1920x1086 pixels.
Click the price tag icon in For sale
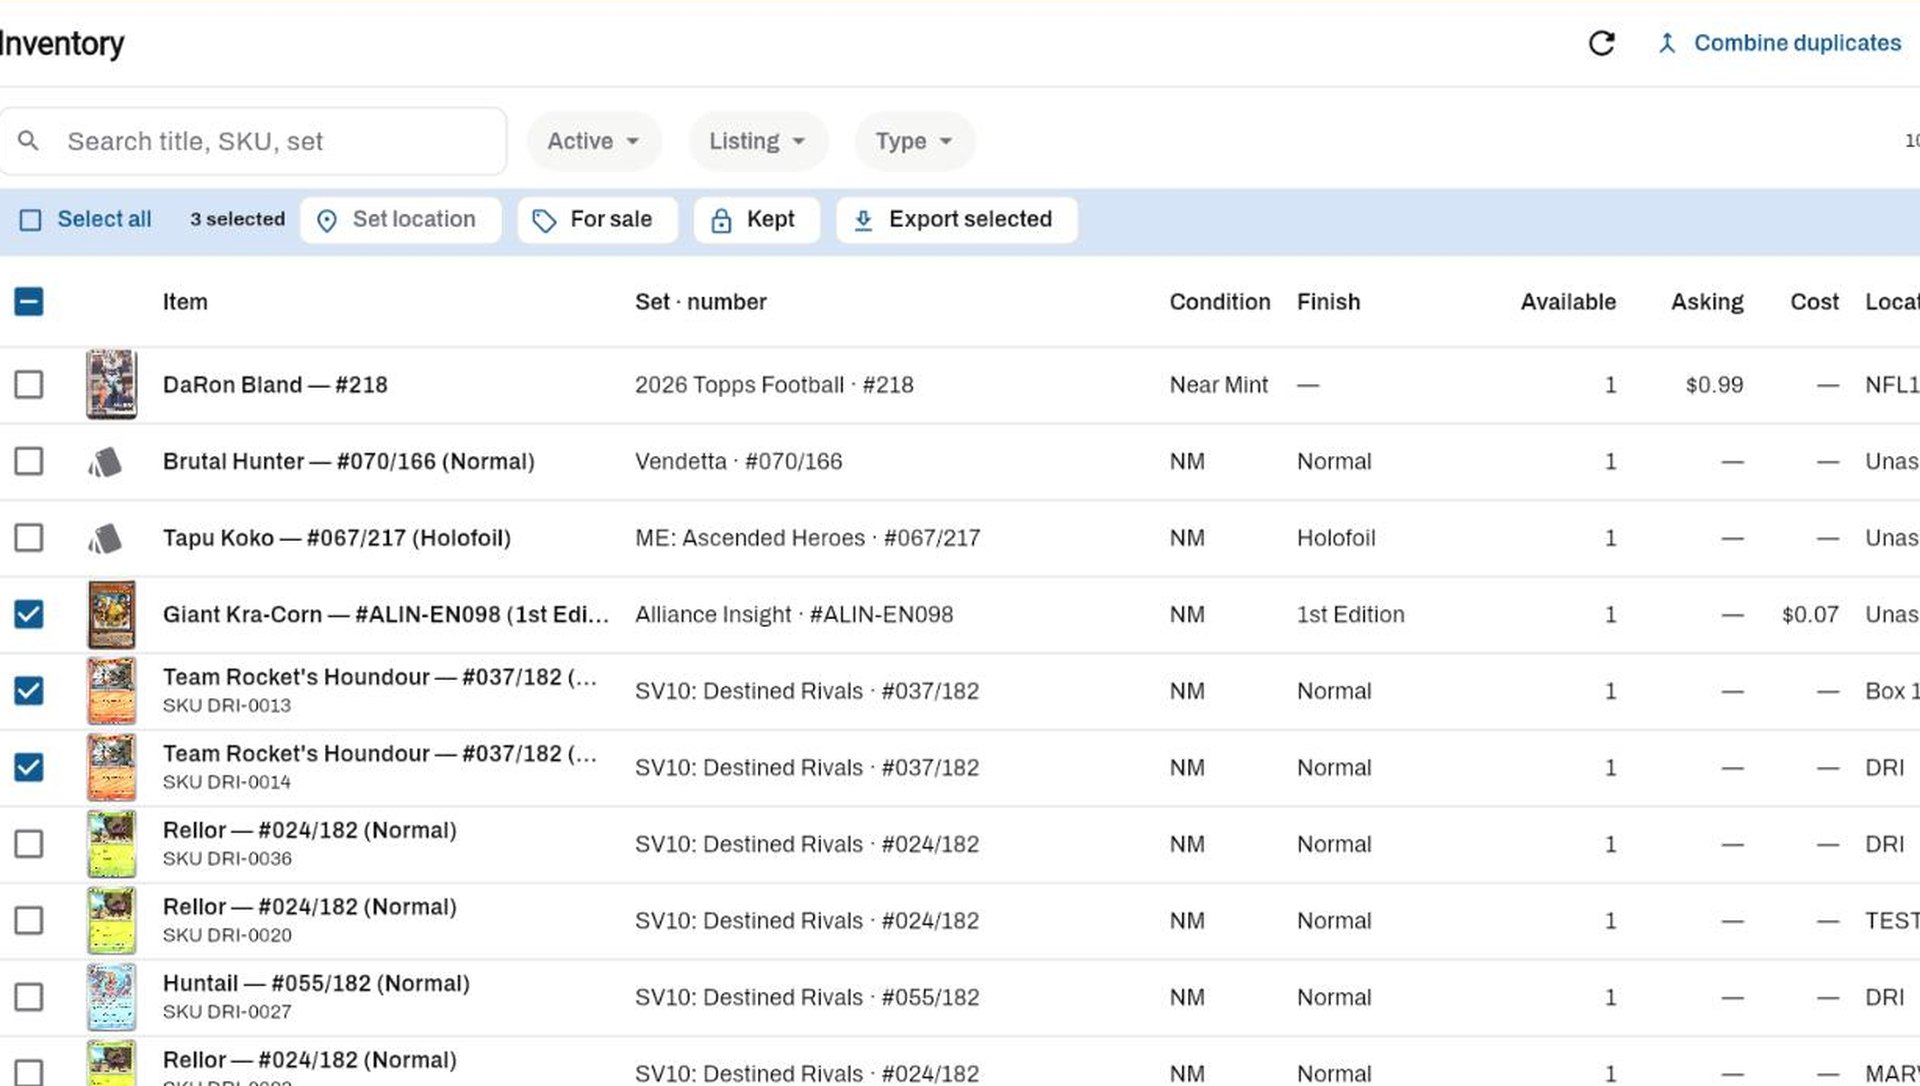(544, 220)
